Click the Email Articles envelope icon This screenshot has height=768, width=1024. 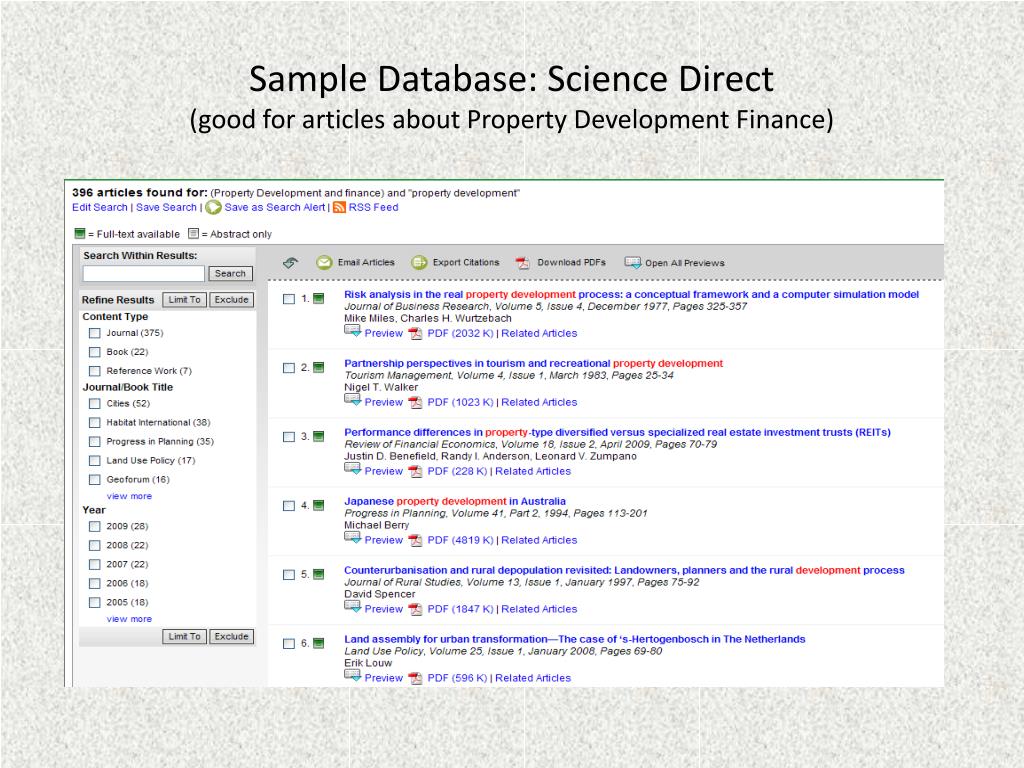324,263
